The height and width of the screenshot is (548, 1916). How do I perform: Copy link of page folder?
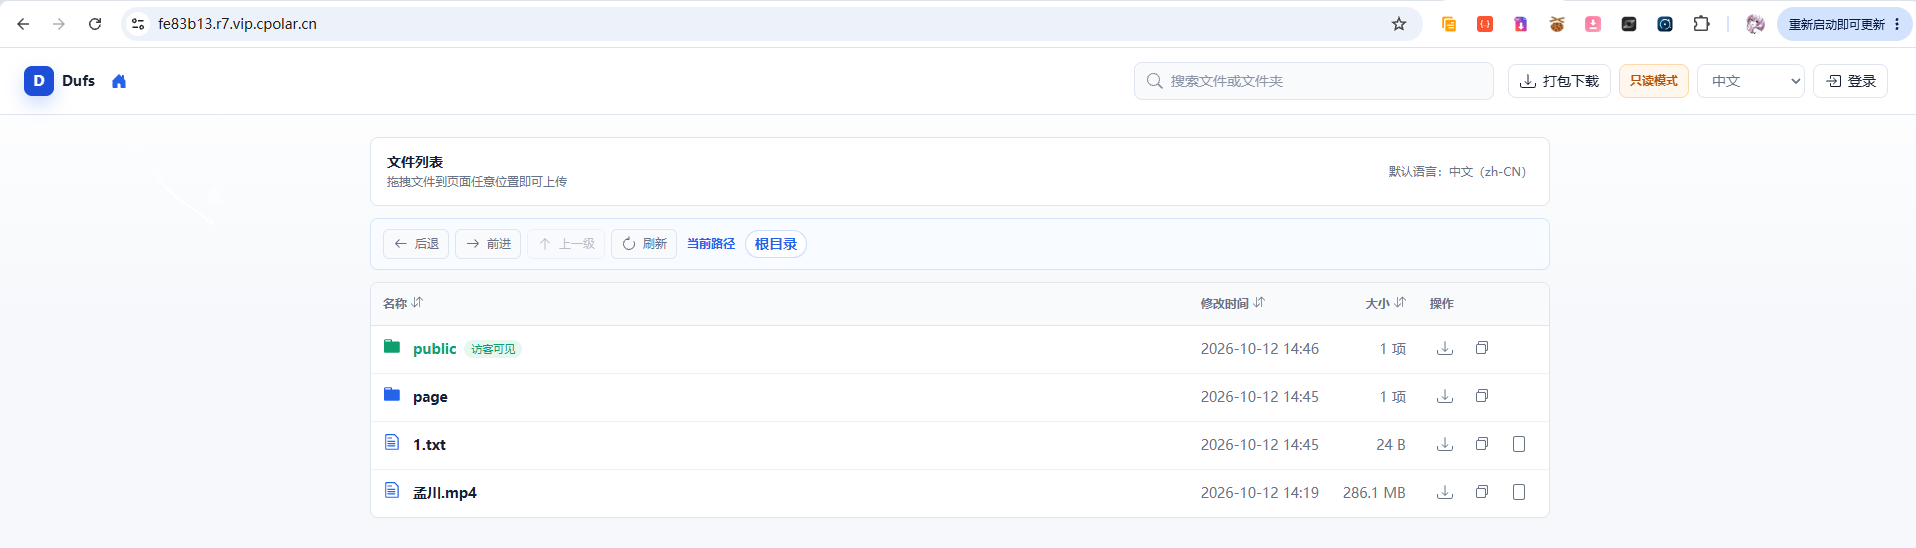coord(1482,396)
